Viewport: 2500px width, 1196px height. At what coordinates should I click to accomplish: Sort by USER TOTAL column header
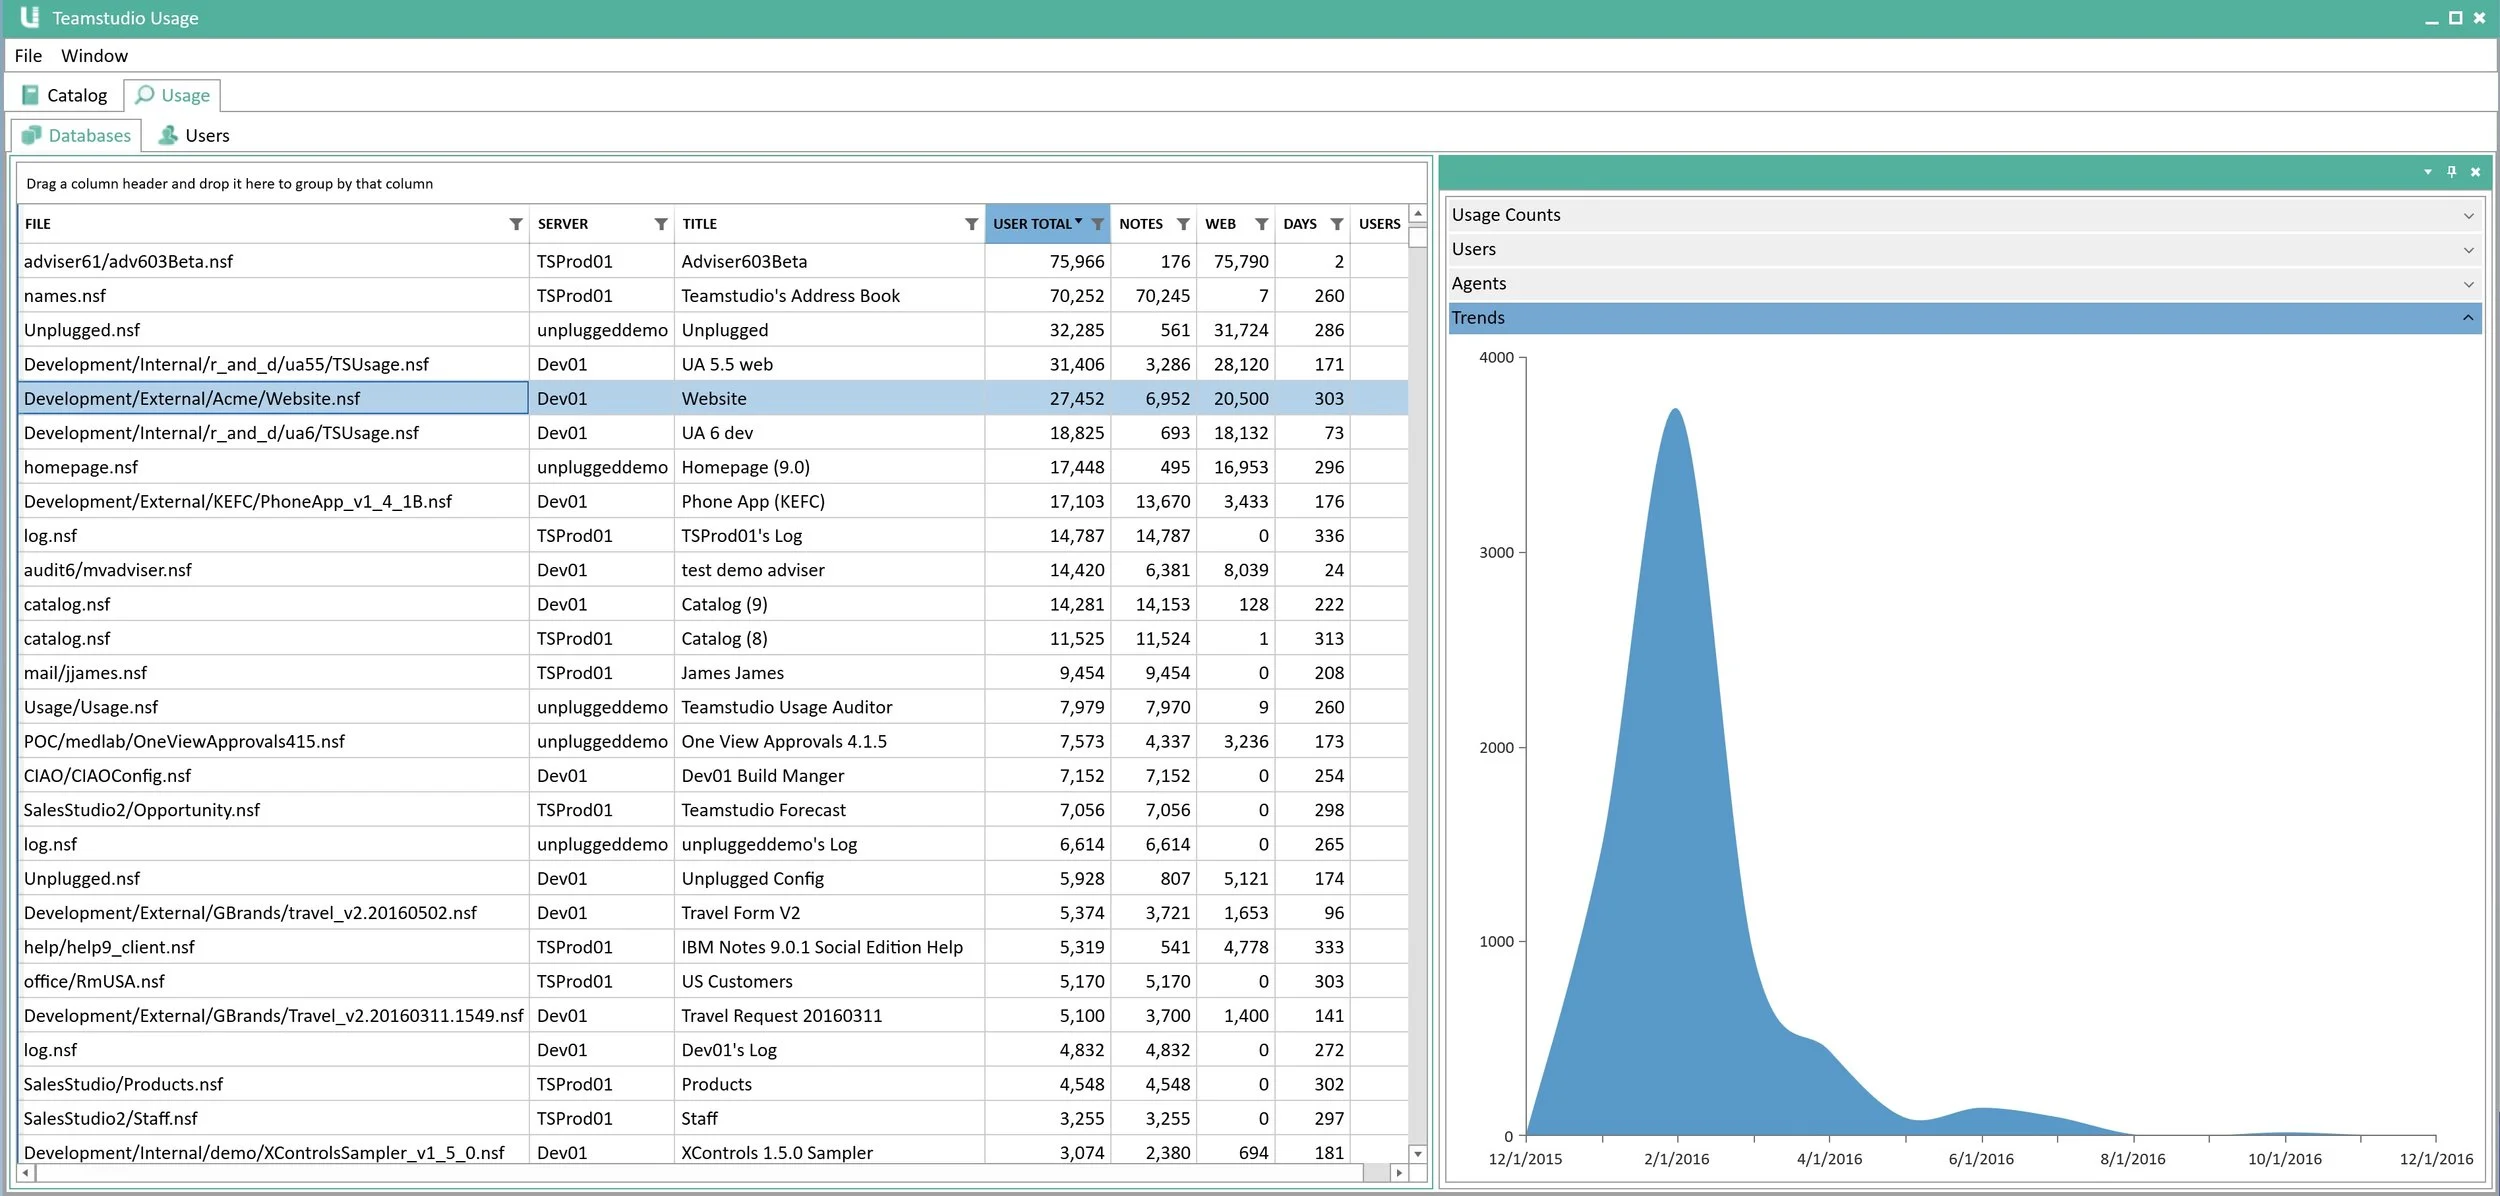click(1032, 224)
